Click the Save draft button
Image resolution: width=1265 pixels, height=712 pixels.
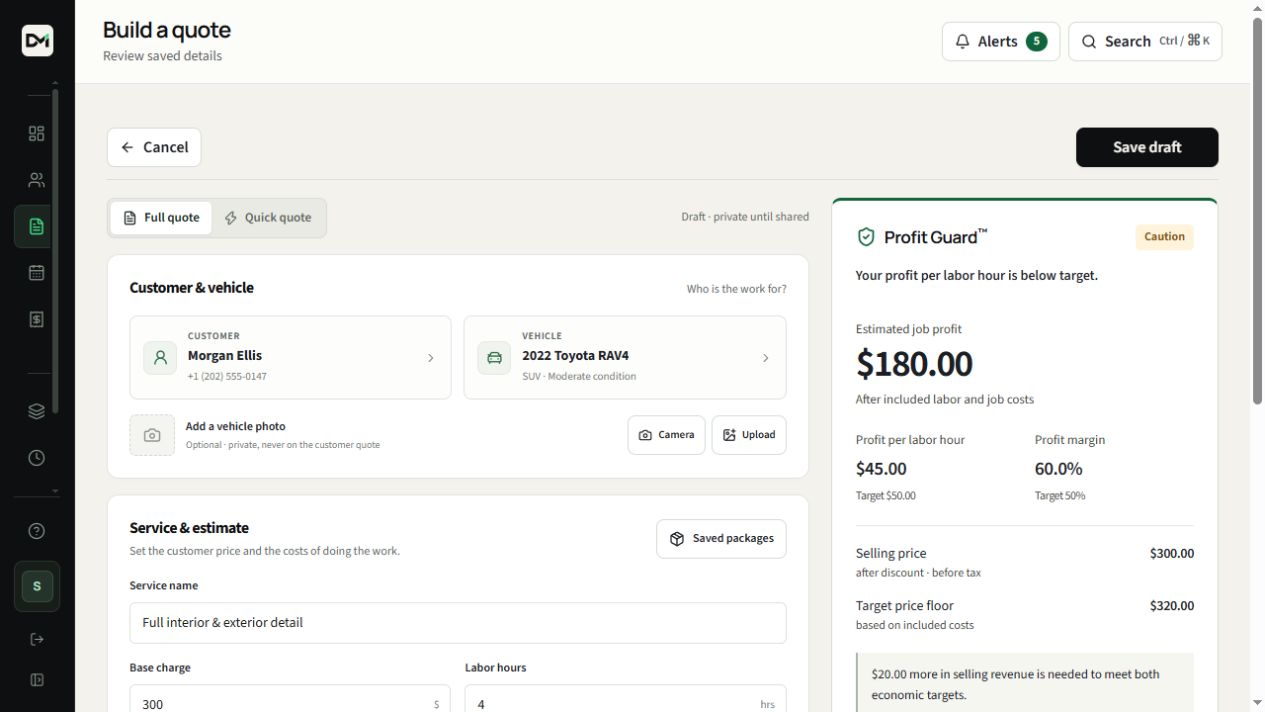pyautogui.click(x=1147, y=147)
